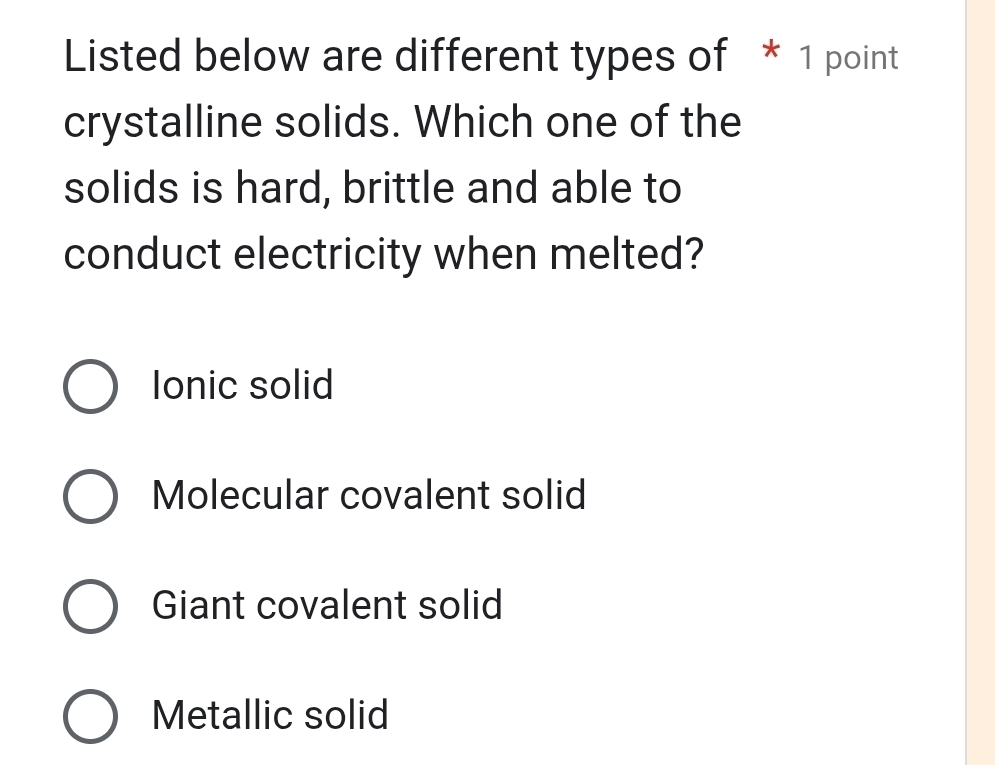
Task: Click the Ionic solid answer label
Action: click(242, 387)
